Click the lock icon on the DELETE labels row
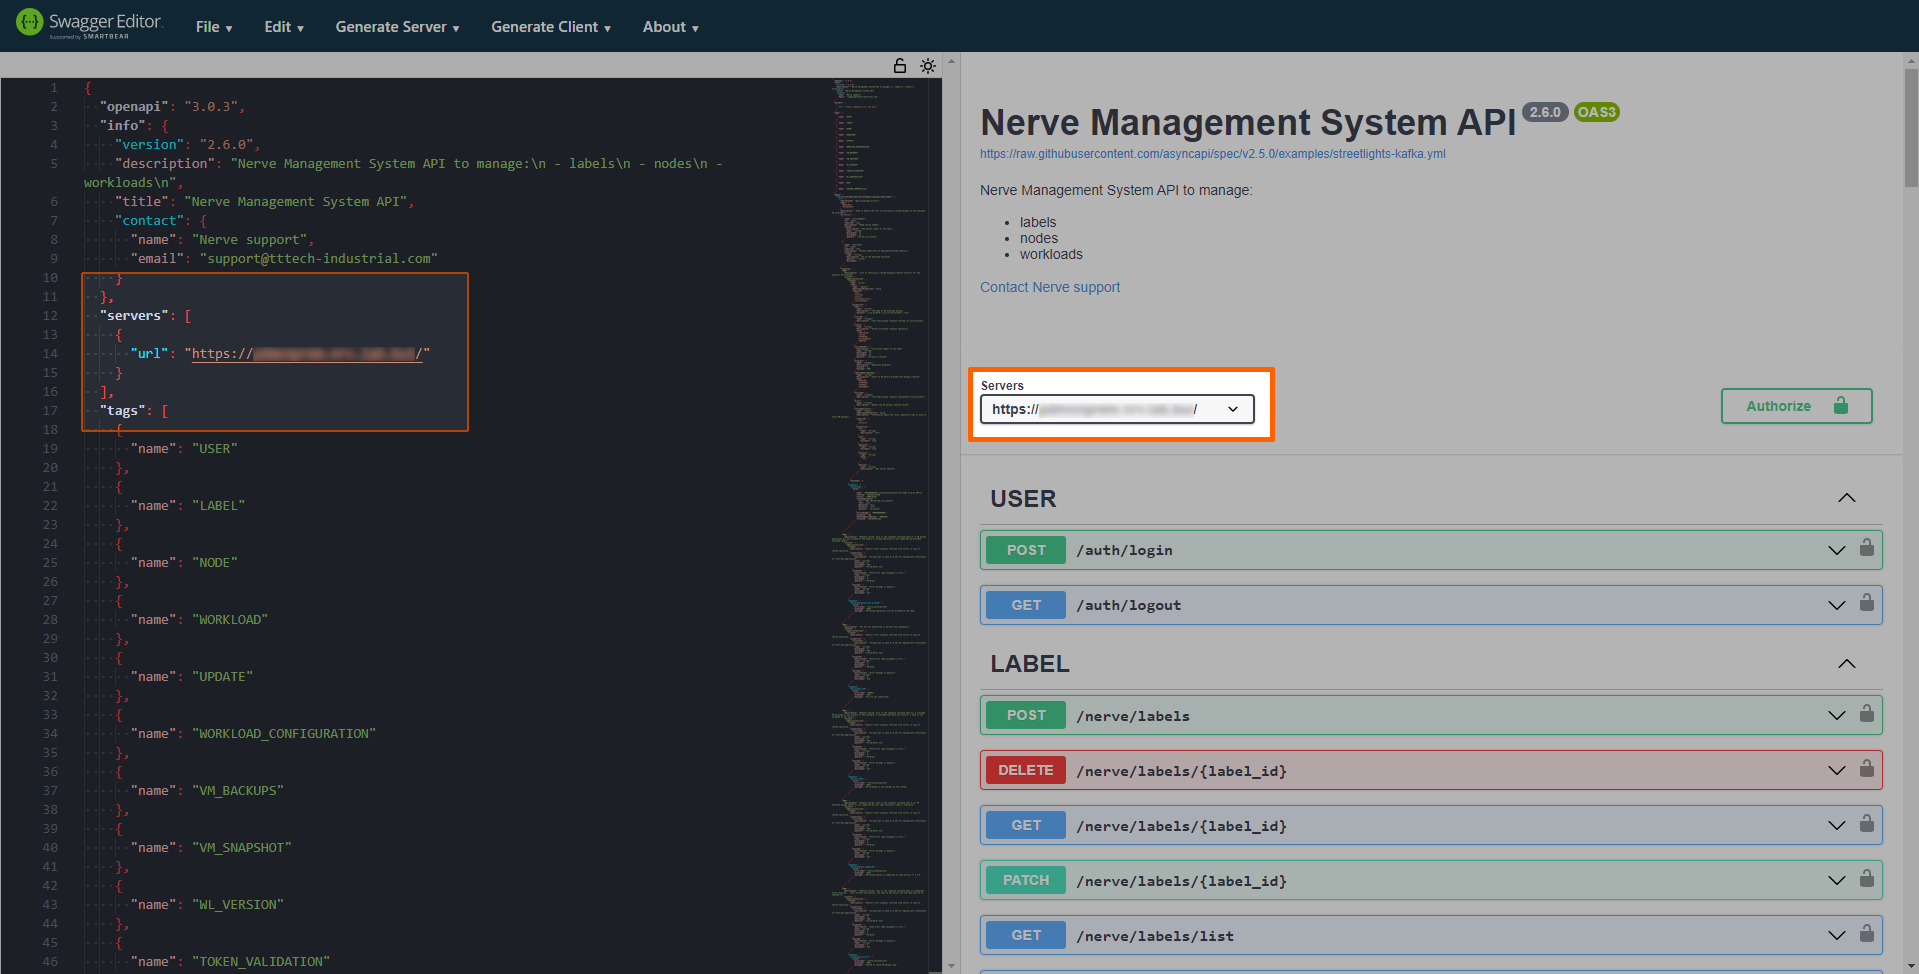The width and height of the screenshot is (1919, 974). [x=1866, y=769]
